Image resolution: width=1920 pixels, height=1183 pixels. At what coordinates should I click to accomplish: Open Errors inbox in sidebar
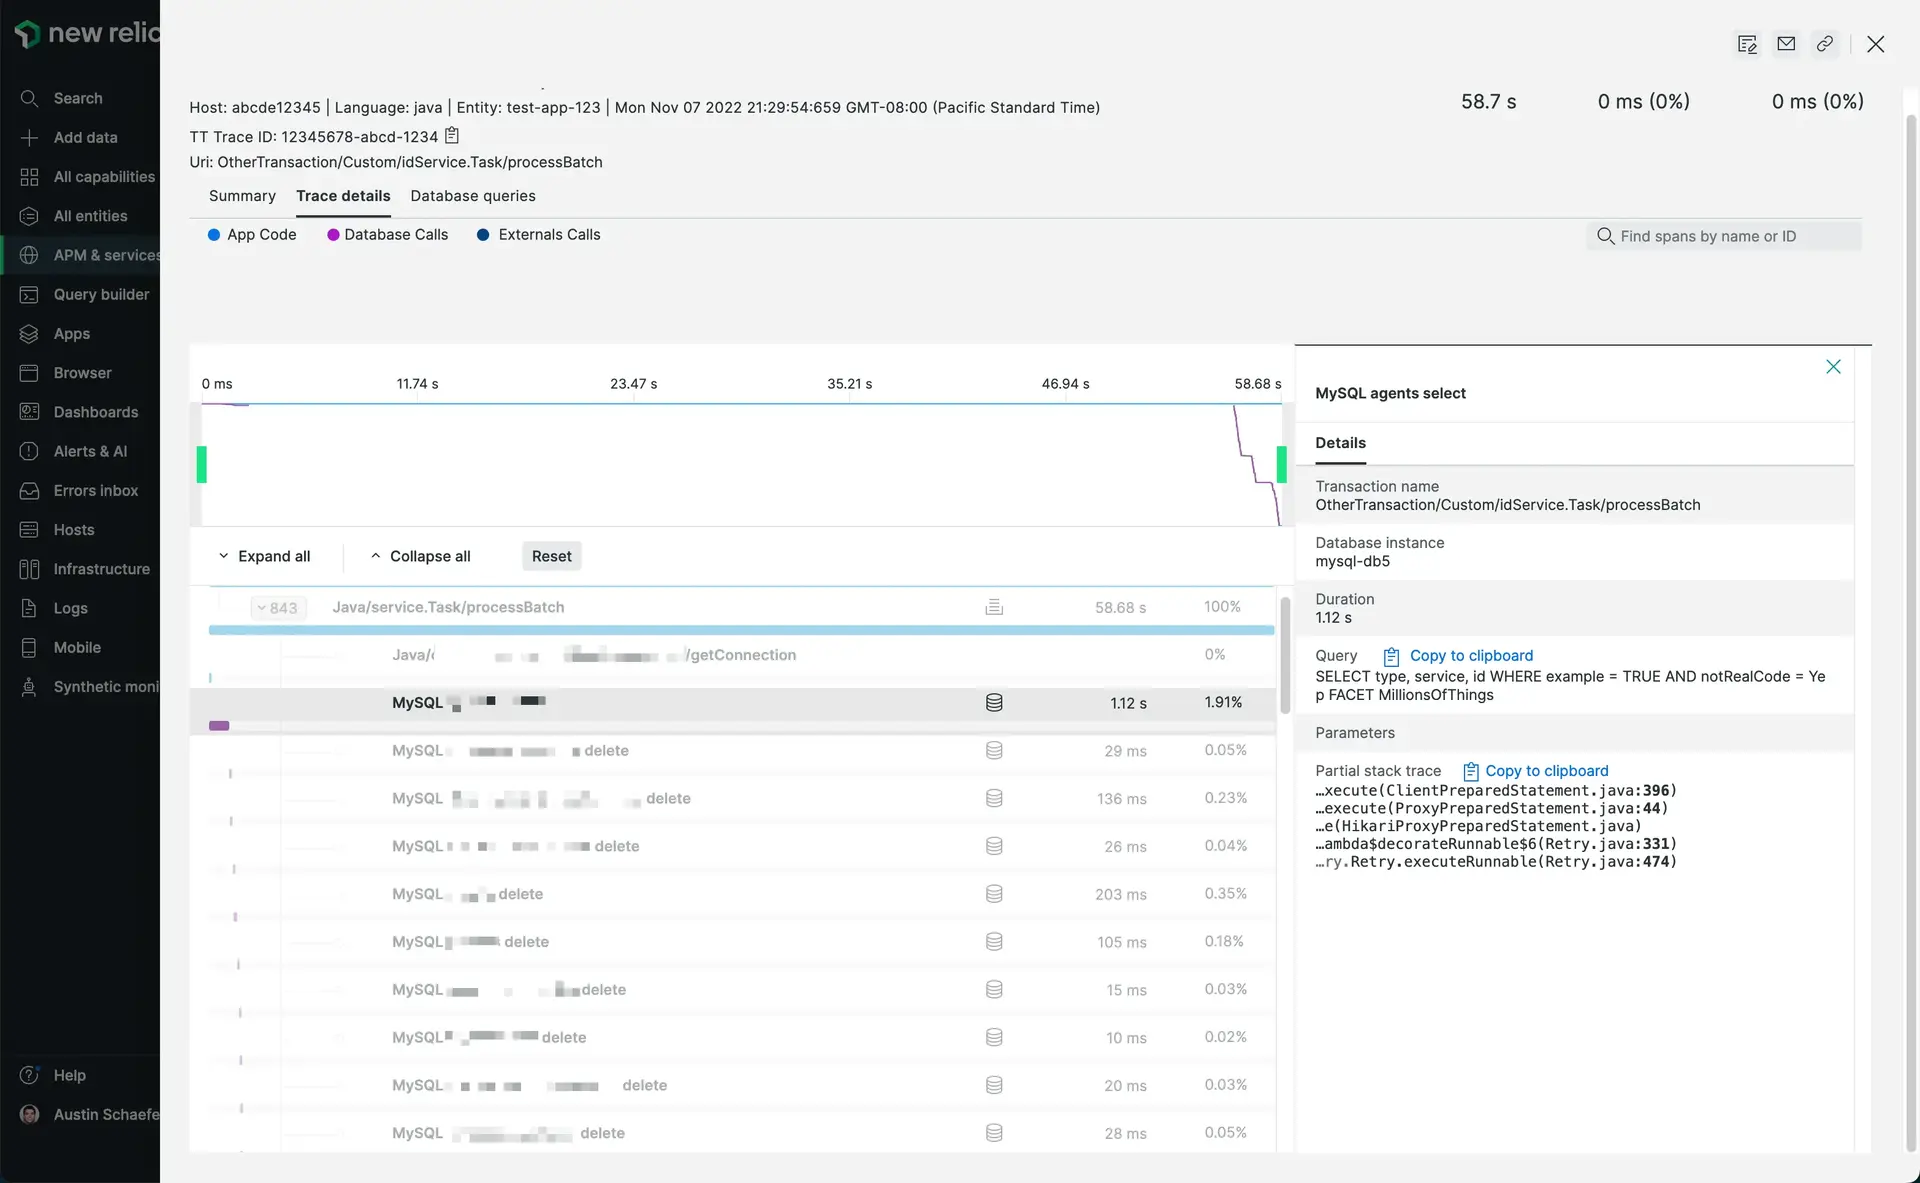95,490
